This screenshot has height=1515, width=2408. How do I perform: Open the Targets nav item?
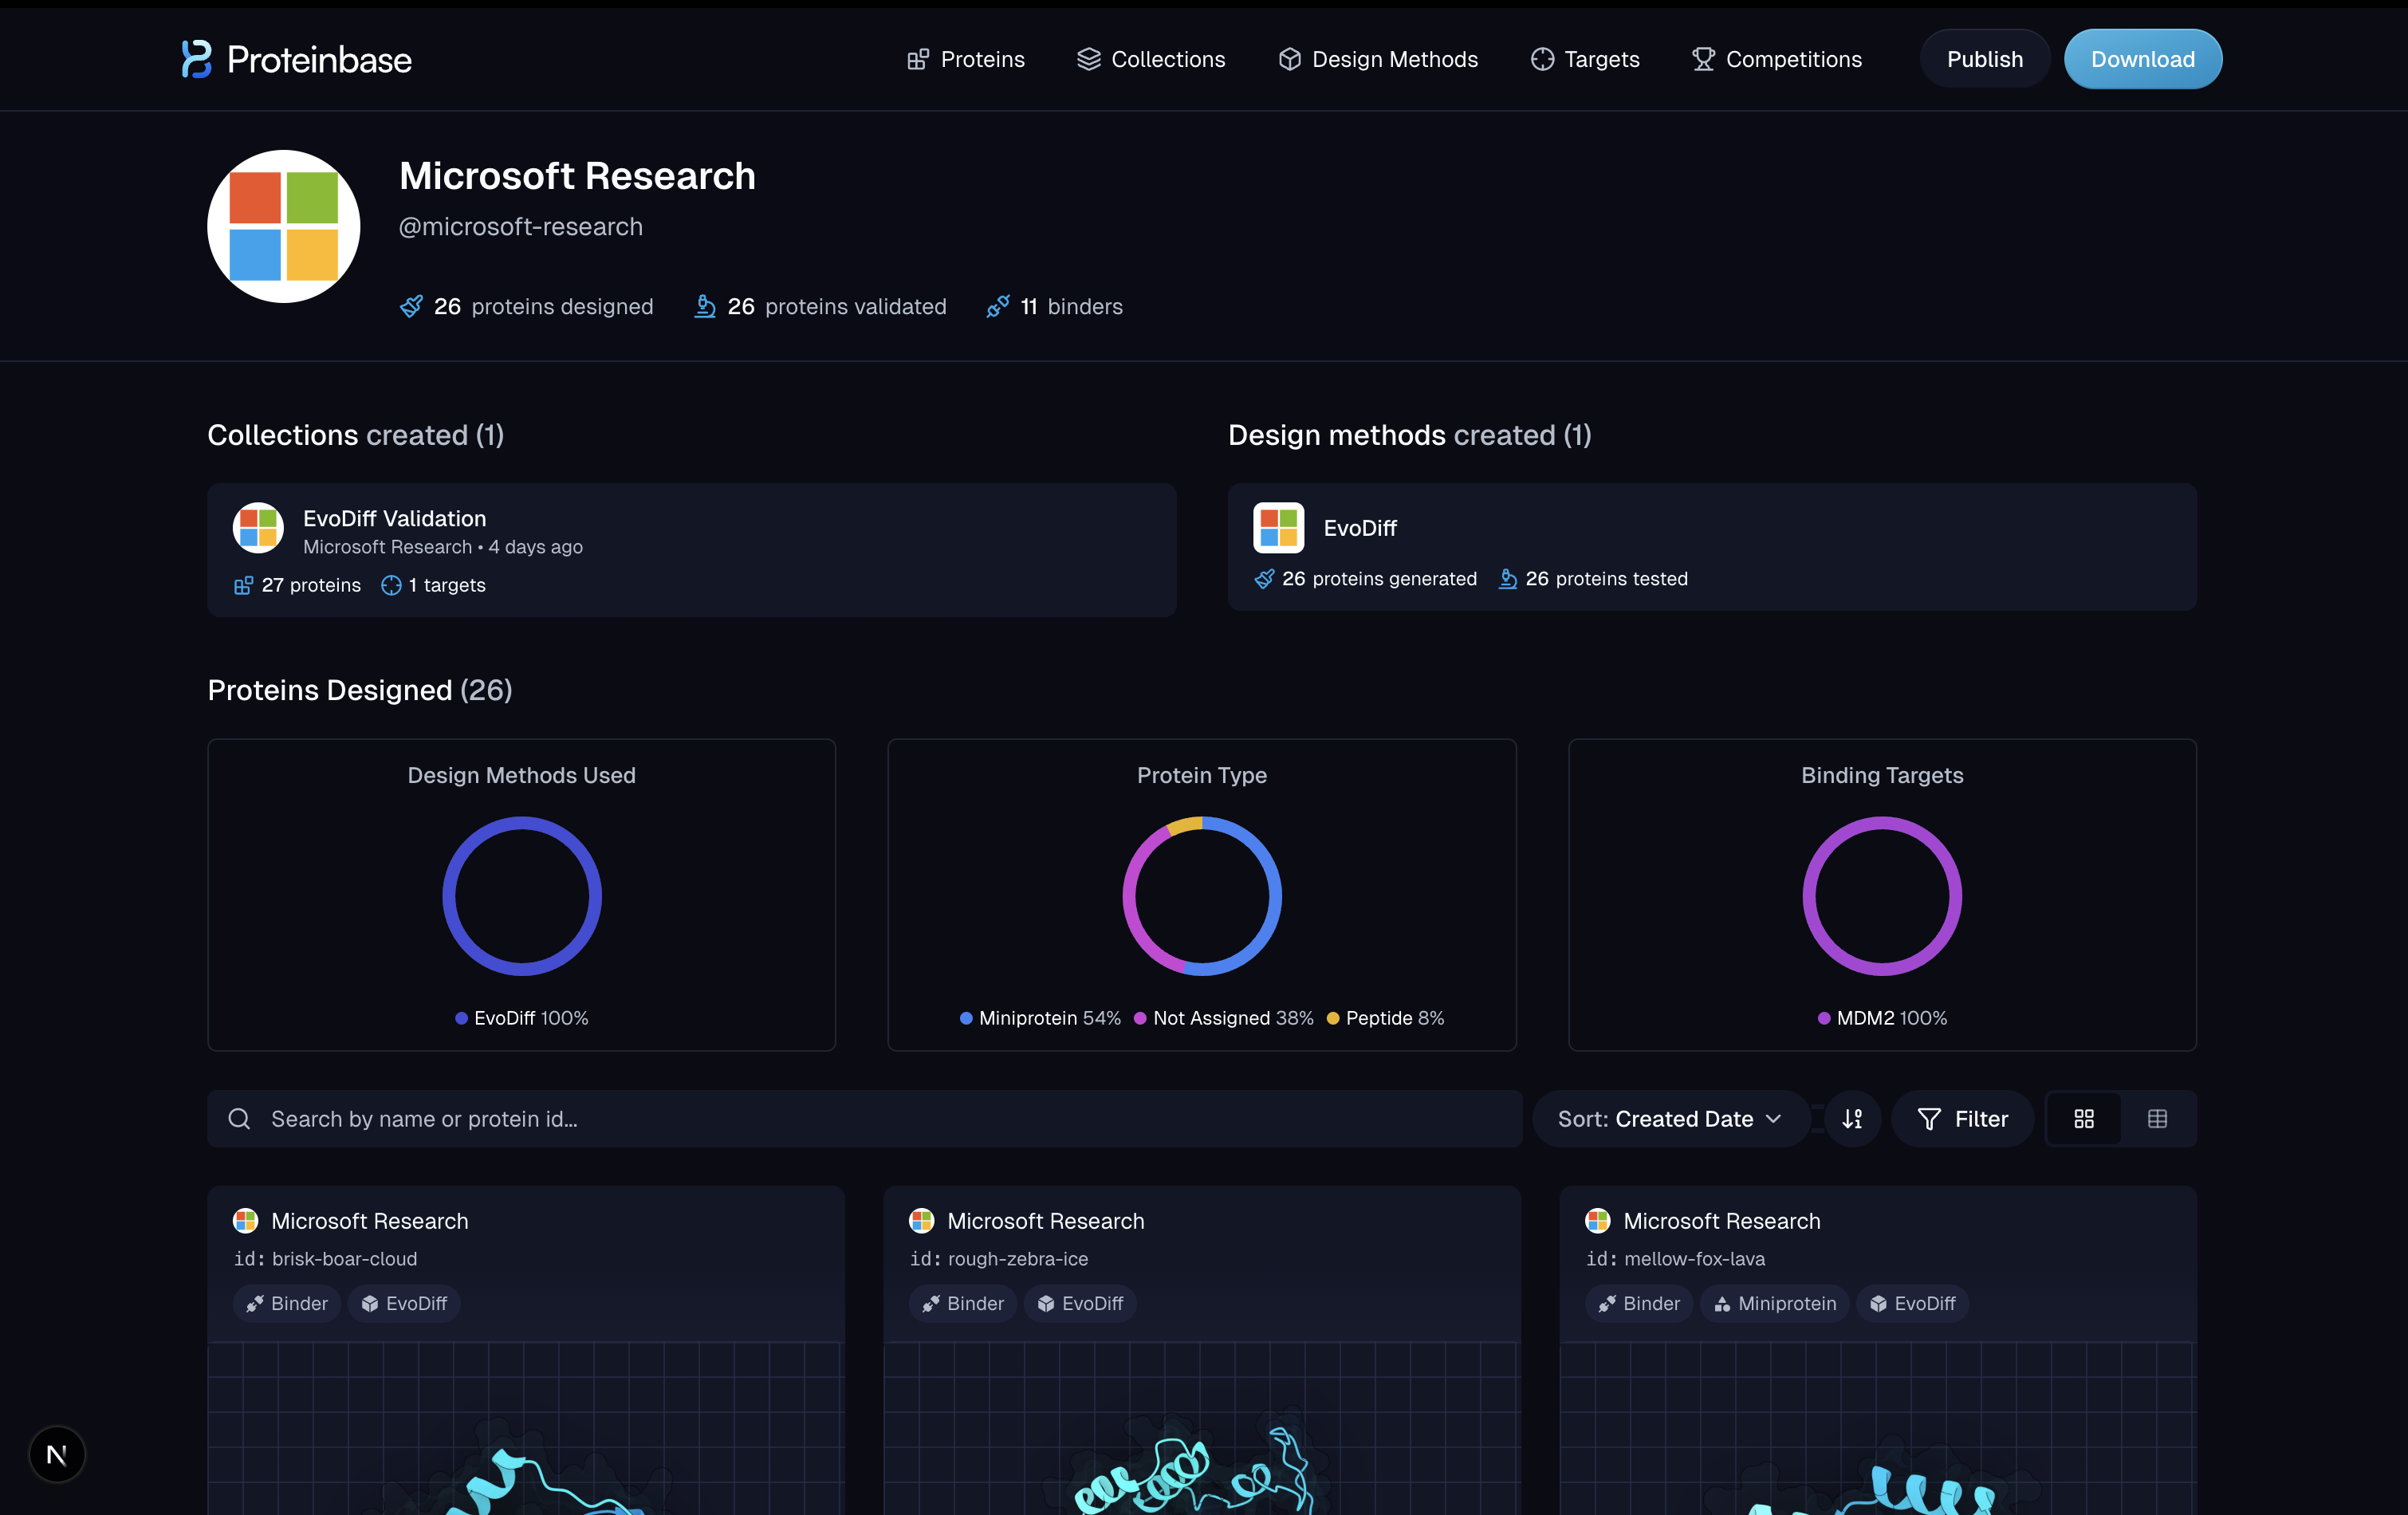point(1585,59)
